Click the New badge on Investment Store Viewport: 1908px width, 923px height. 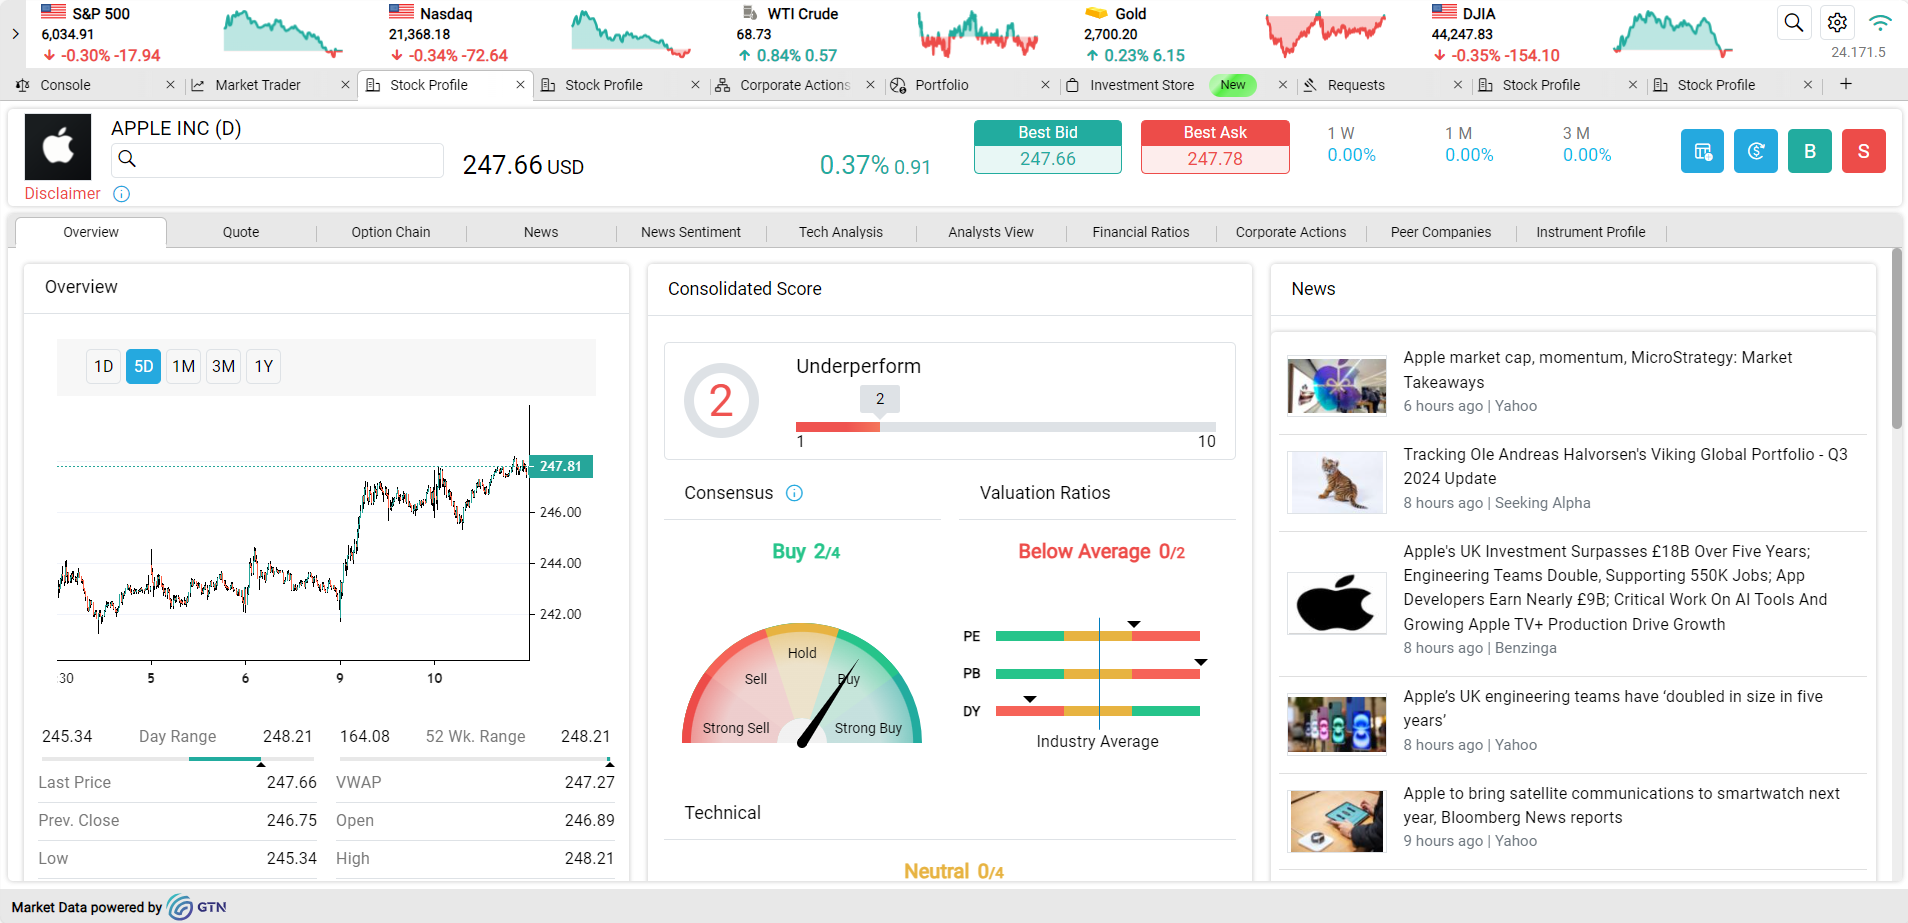(1233, 85)
